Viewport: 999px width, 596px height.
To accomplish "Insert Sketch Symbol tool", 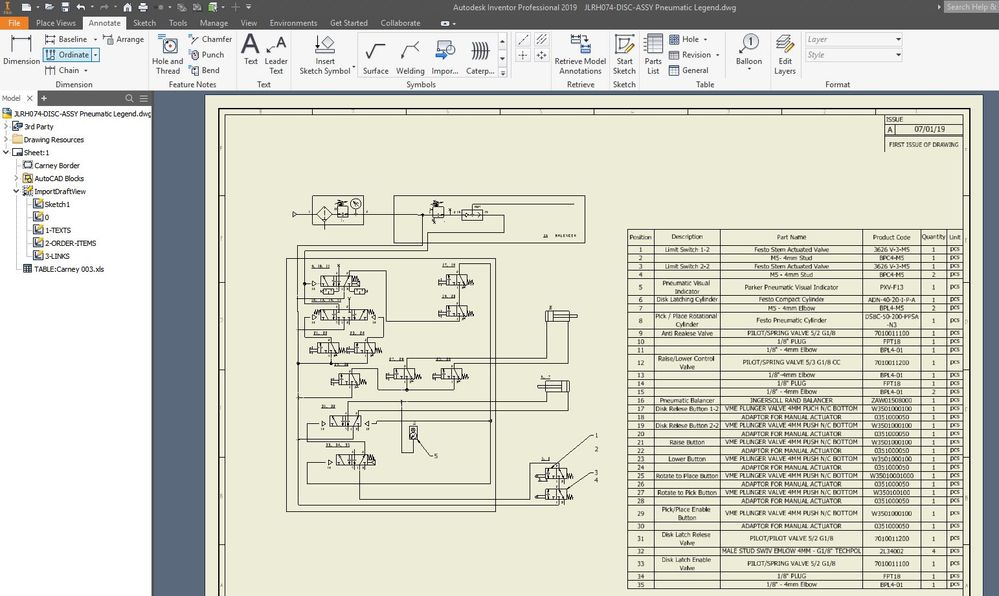I will pos(325,54).
